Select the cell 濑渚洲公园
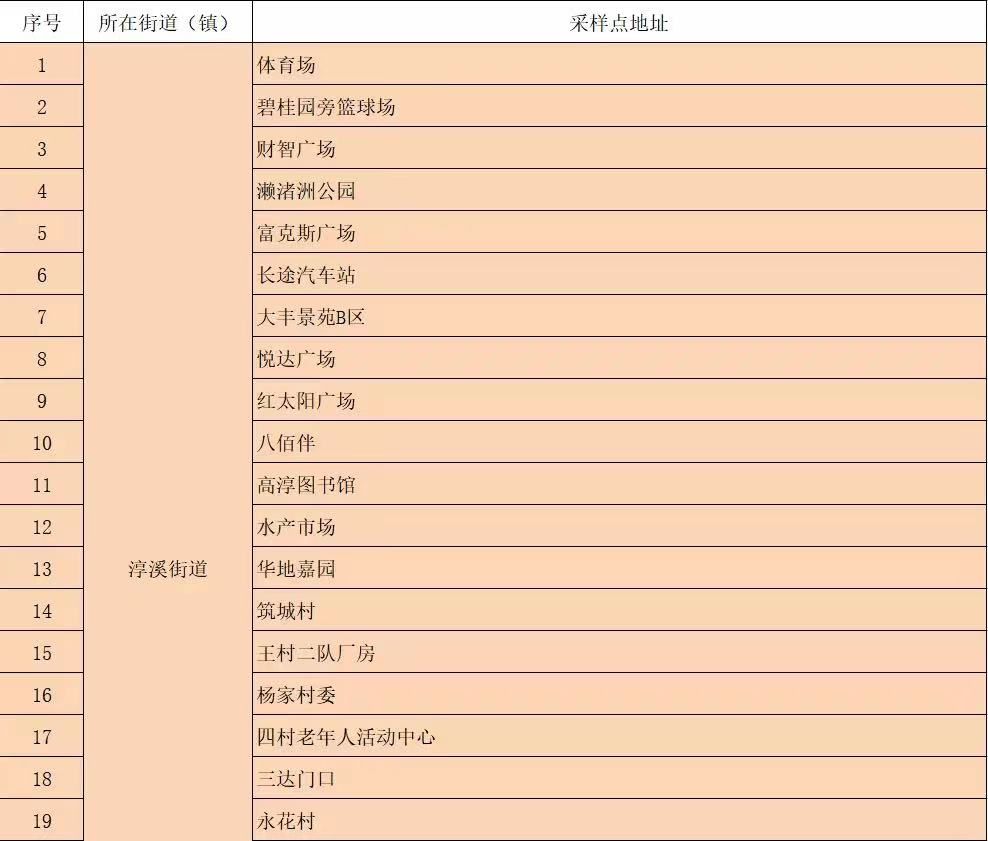988x841 pixels. pos(619,190)
